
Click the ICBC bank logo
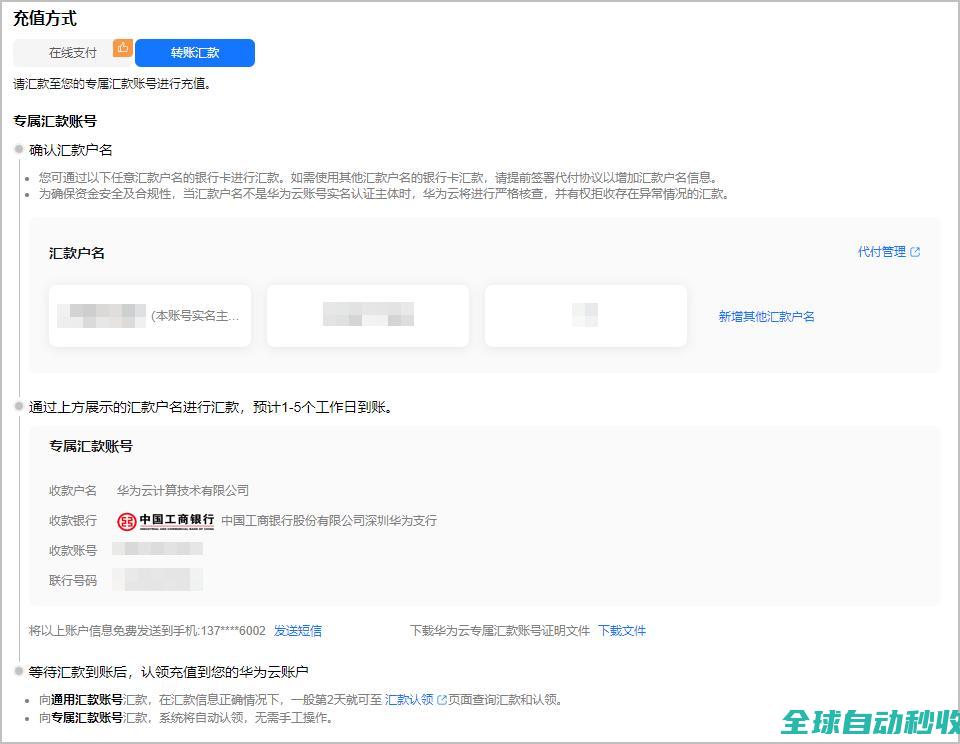pyautogui.click(x=165, y=521)
